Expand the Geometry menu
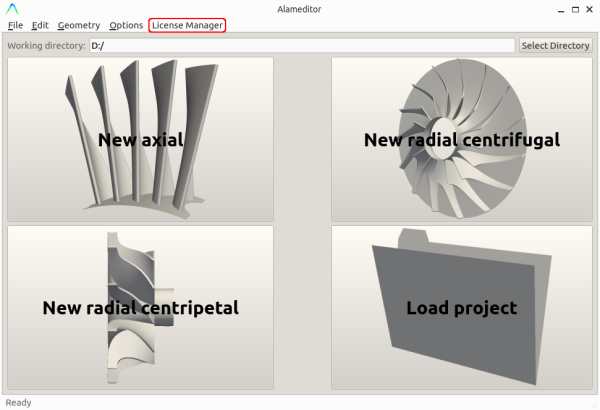600x410 pixels. (x=78, y=25)
